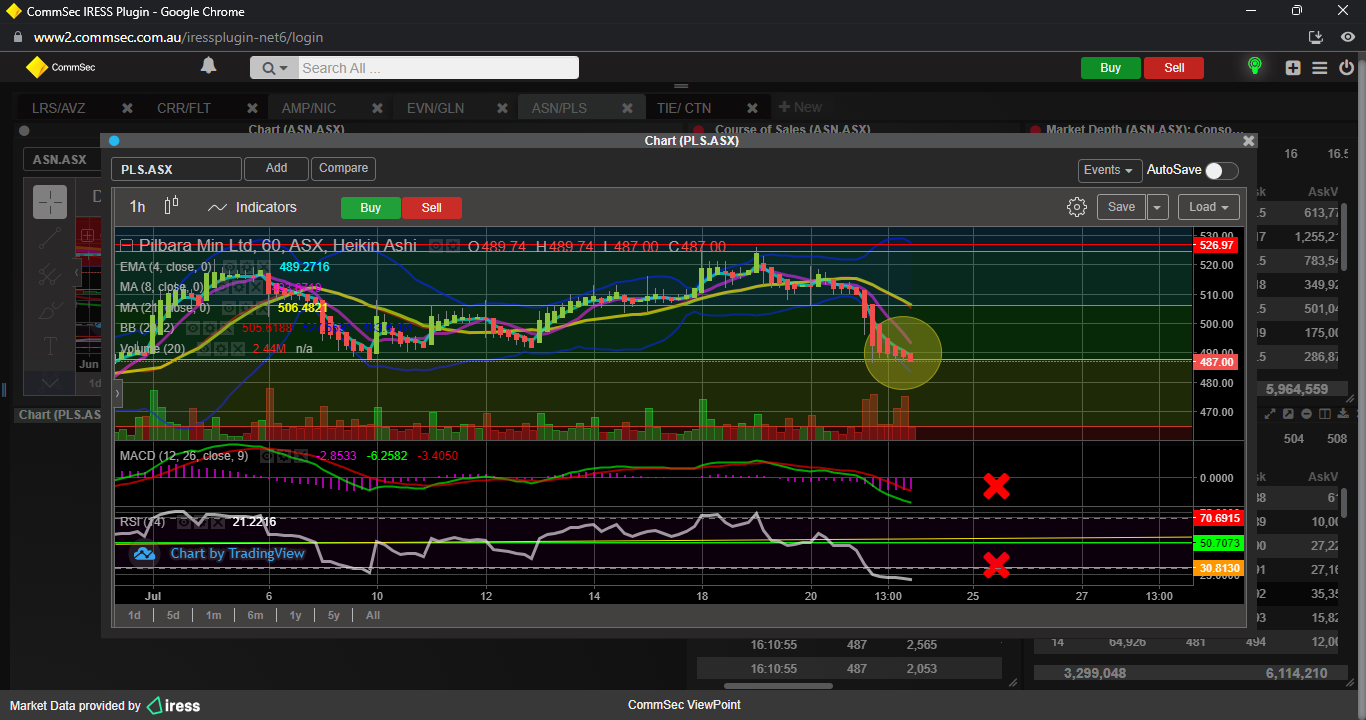
Task: Click the blue dot on PLS chart title bar
Action: (114, 141)
